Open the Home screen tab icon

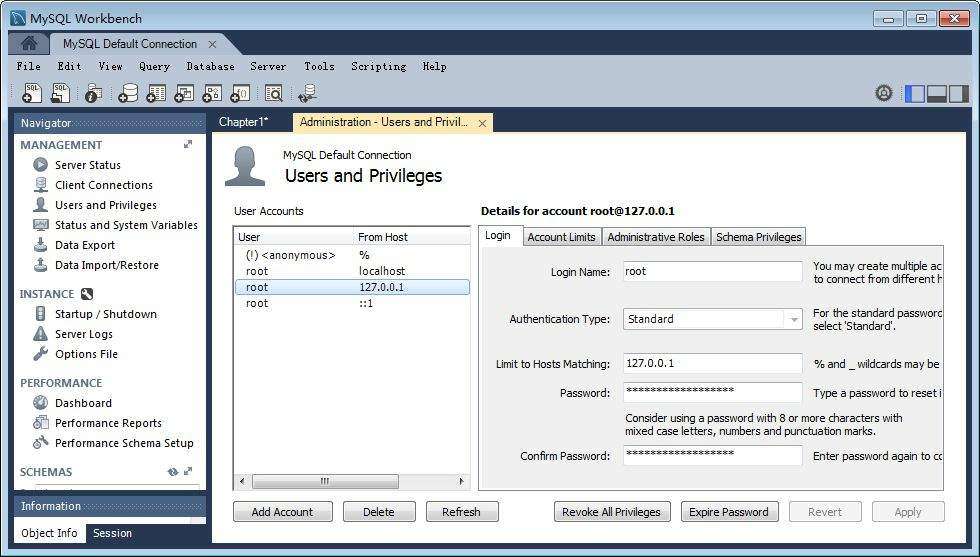click(29, 44)
